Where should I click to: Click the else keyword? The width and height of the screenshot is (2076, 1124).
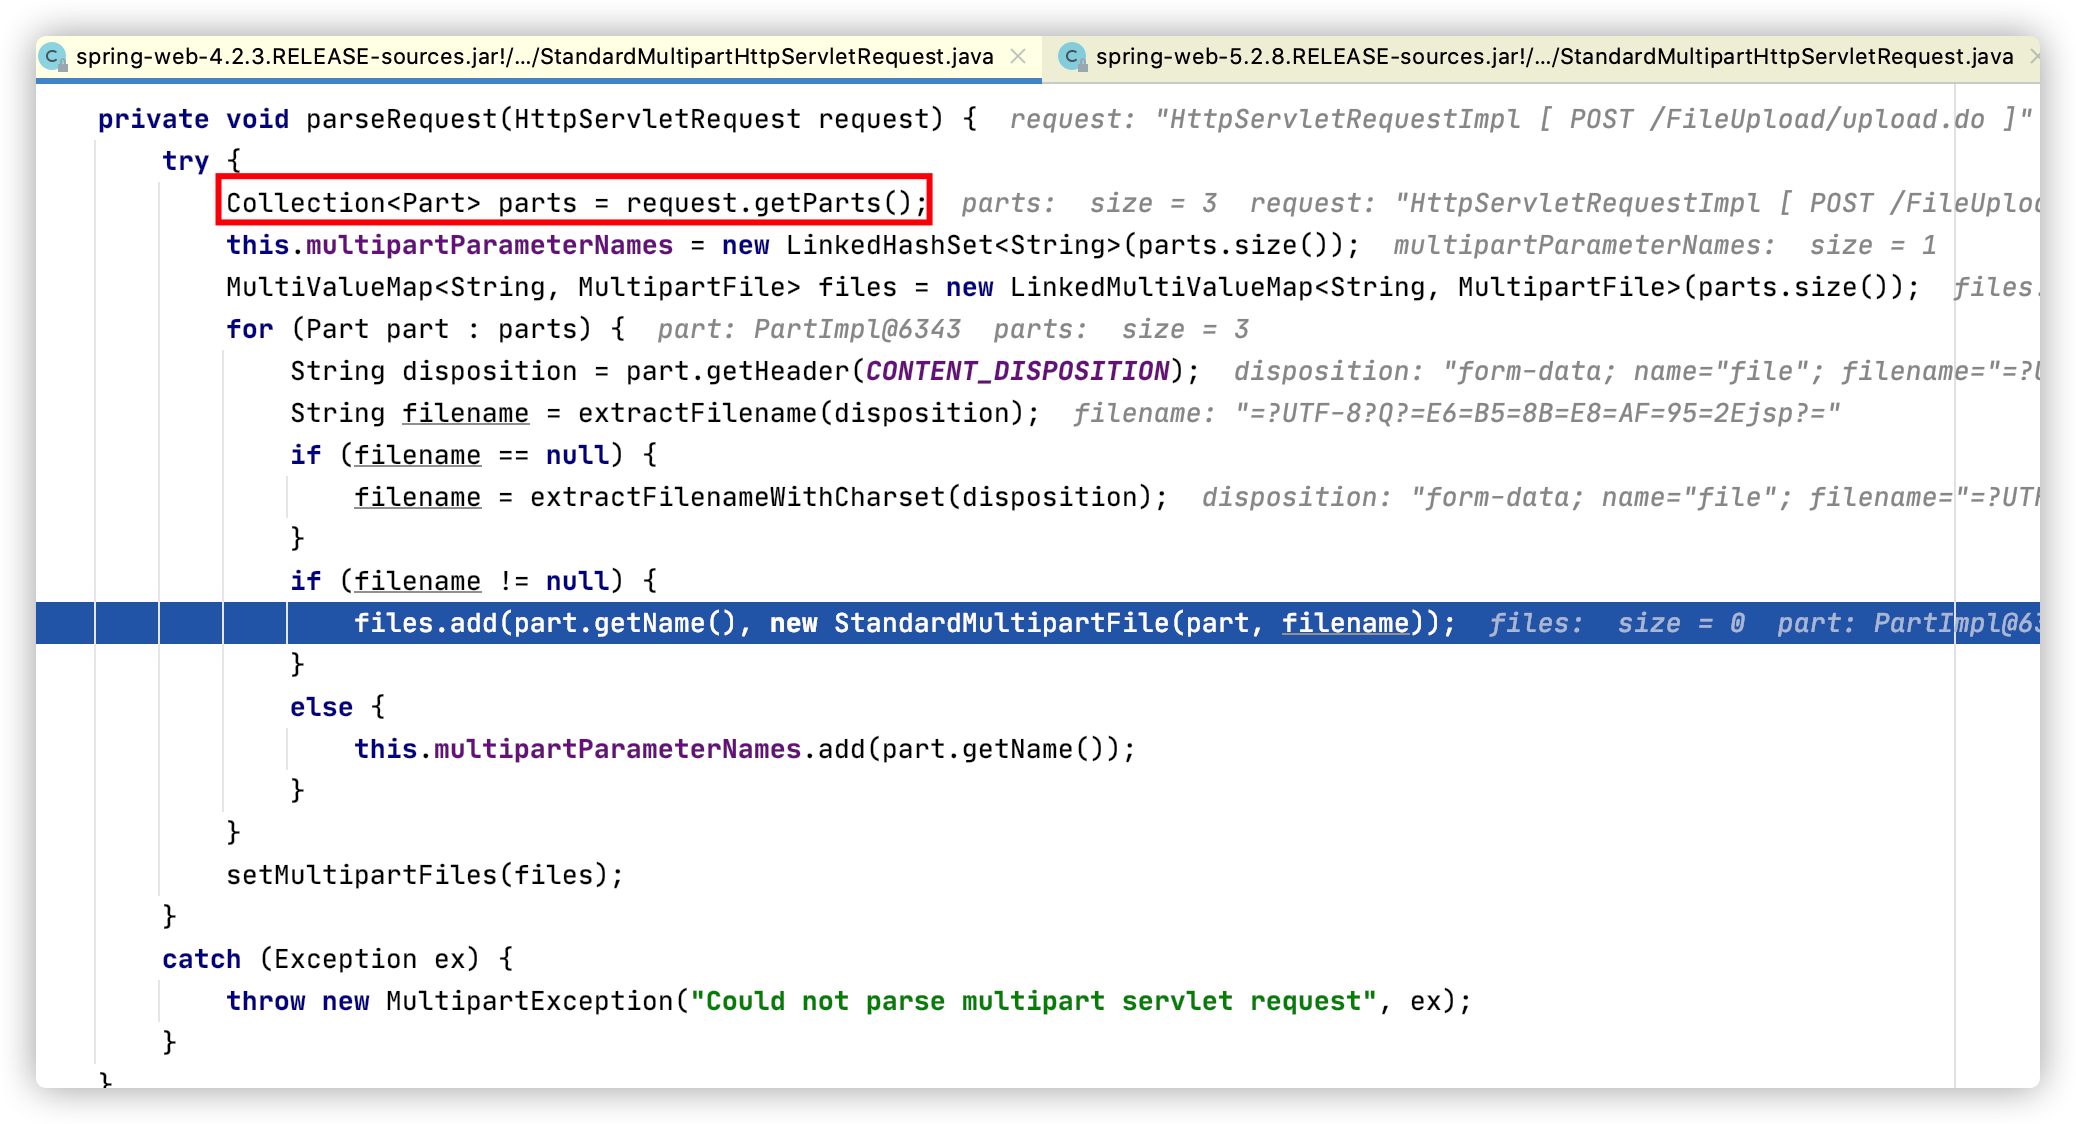(x=321, y=707)
